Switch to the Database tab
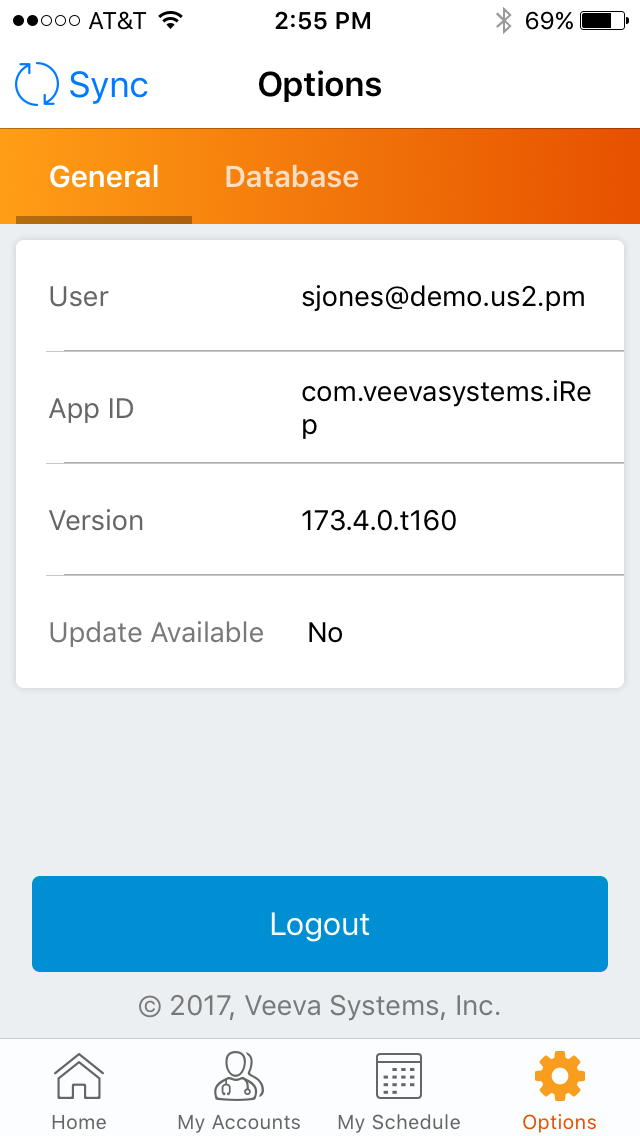Image resolution: width=640 pixels, height=1136 pixels. (291, 177)
